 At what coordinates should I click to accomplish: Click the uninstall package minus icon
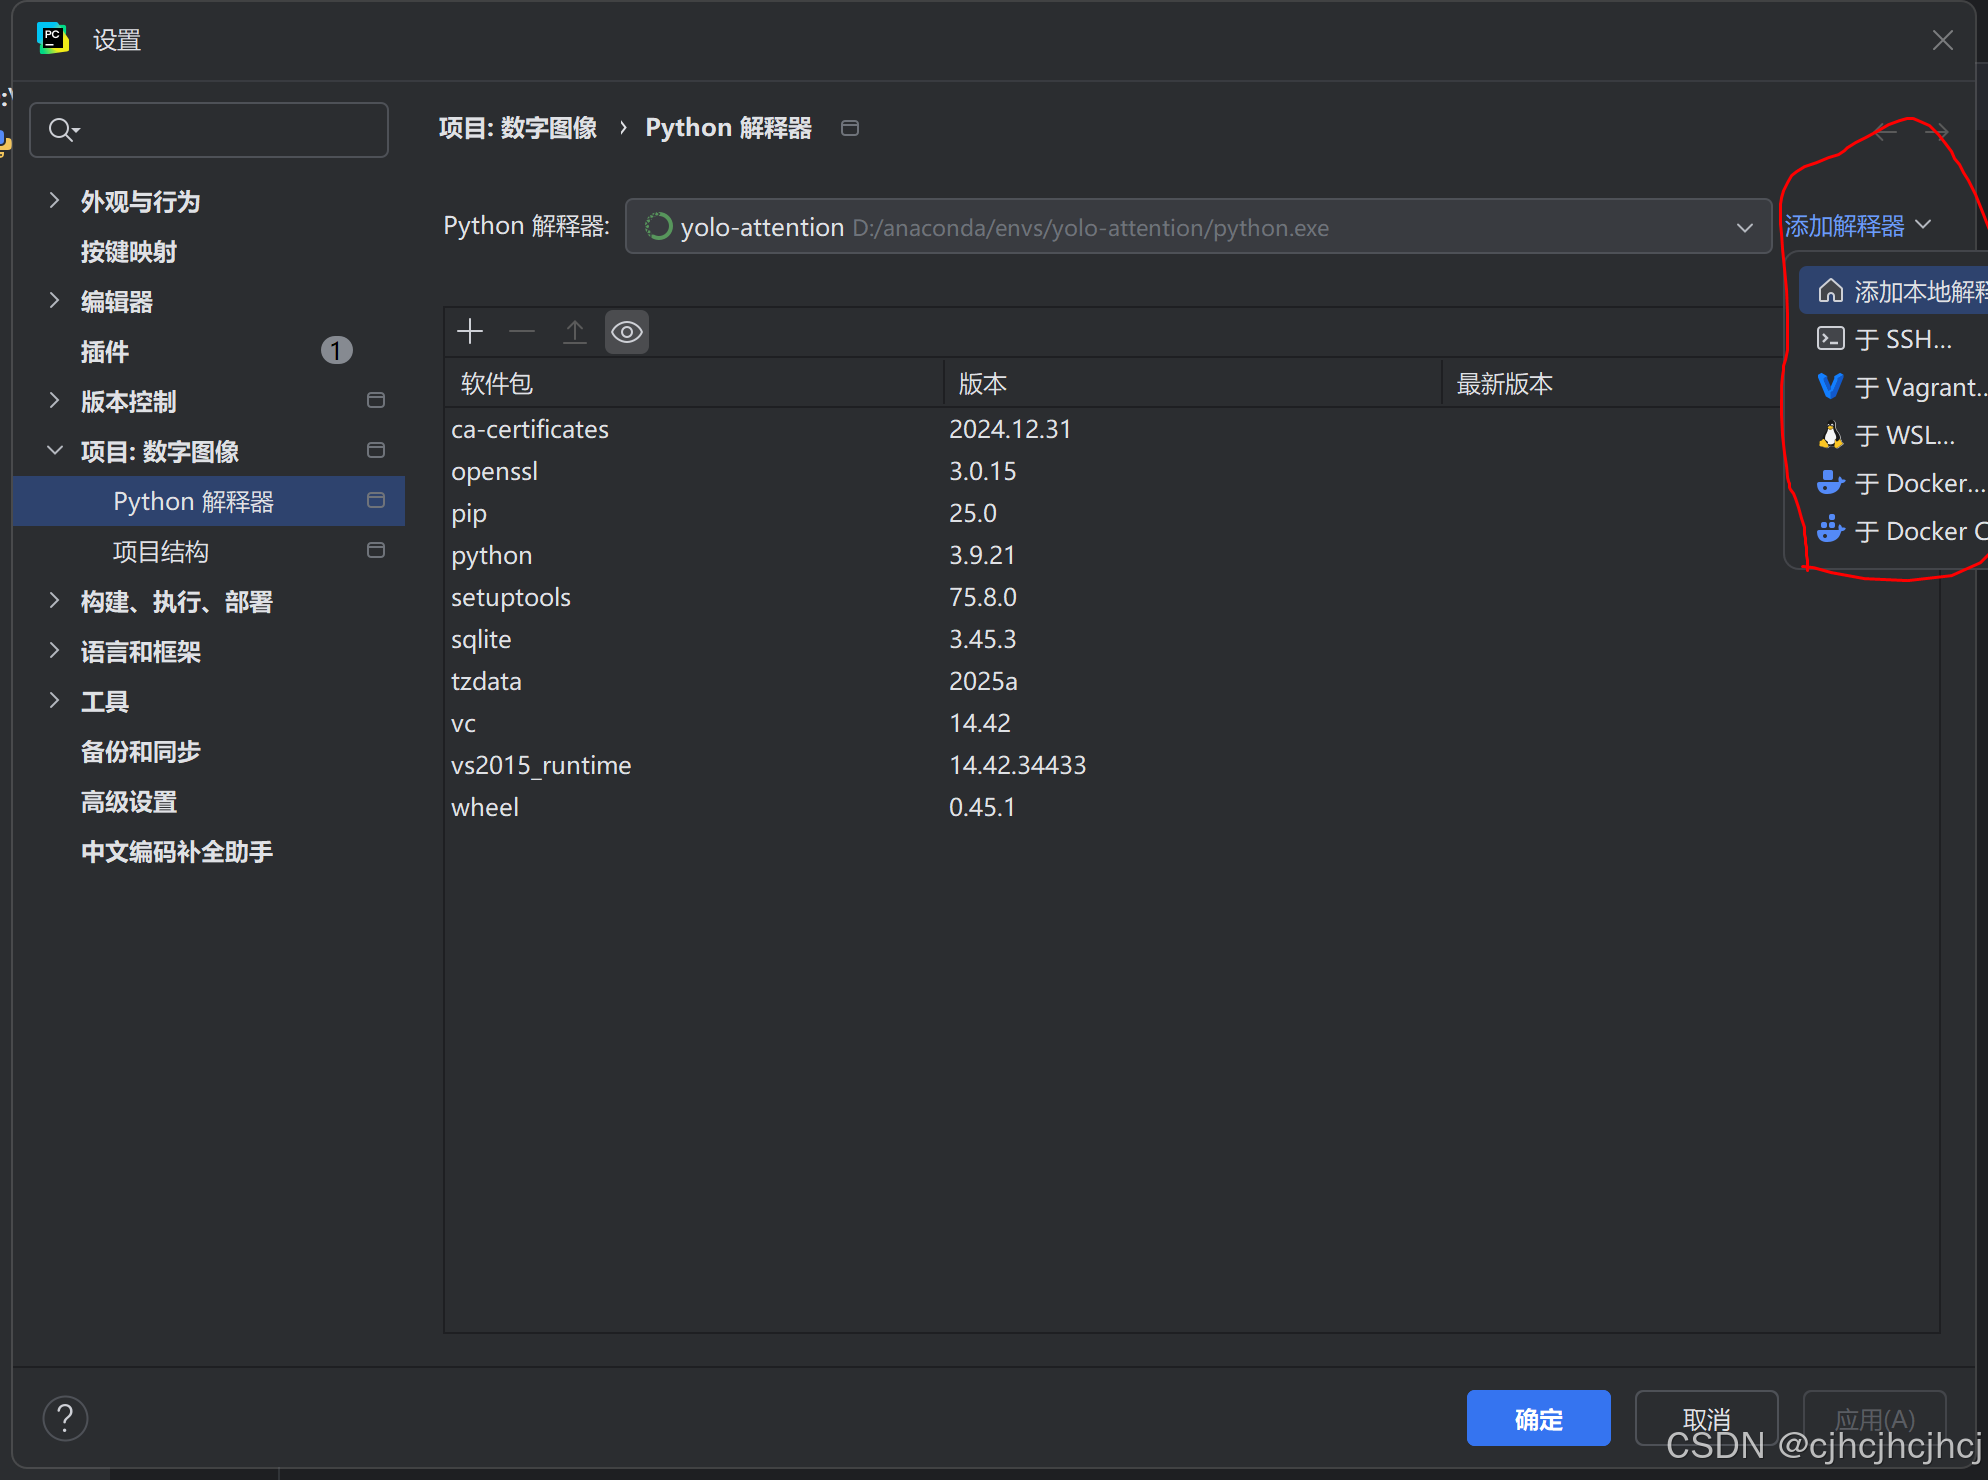coord(522,332)
